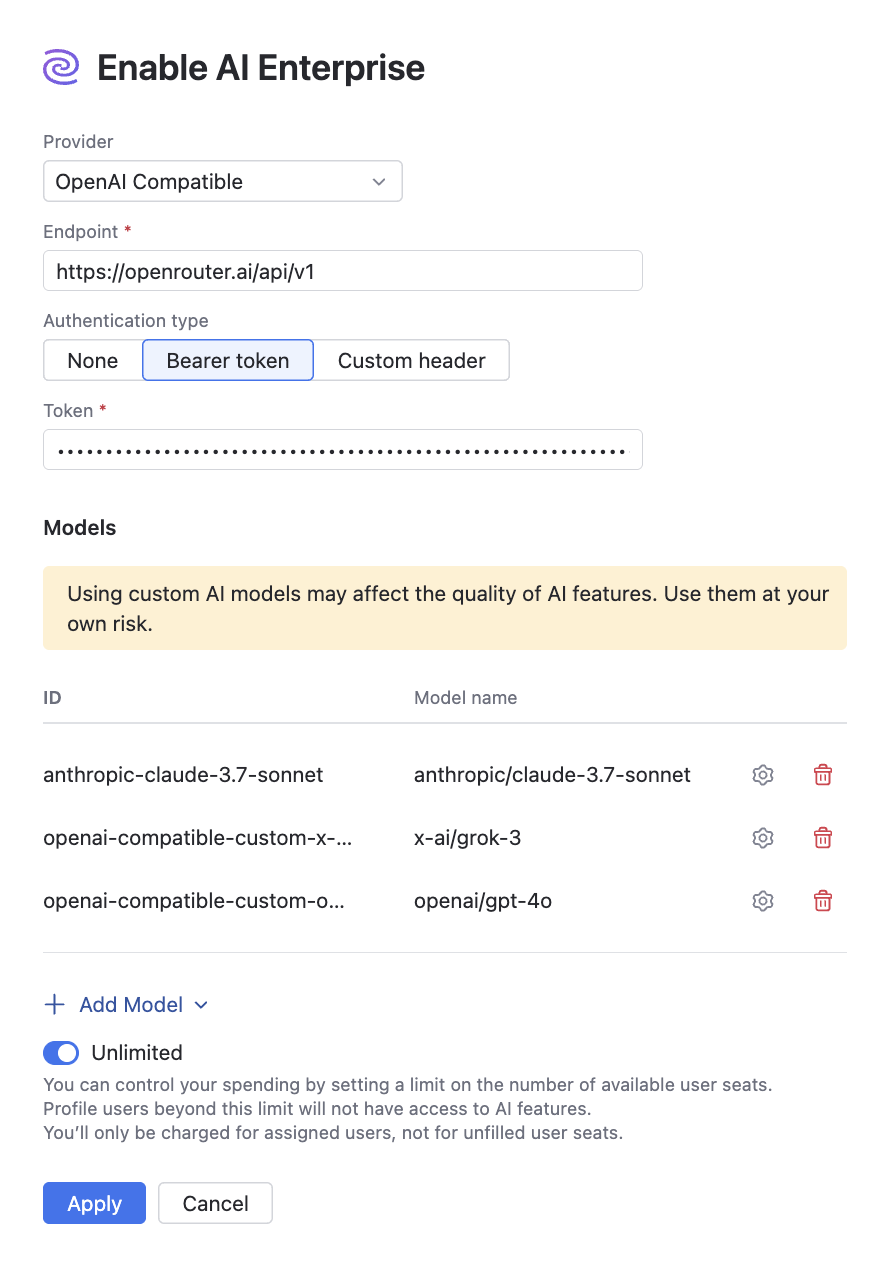Disable the Unlimited toggle

point(60,1052)
